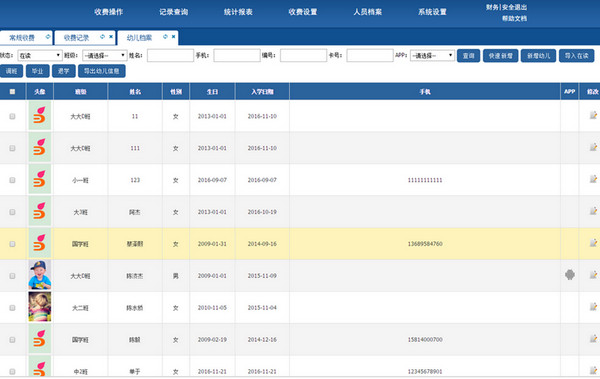Open the 统计报表 menu

pyautogui.click(x=238, y=12)
